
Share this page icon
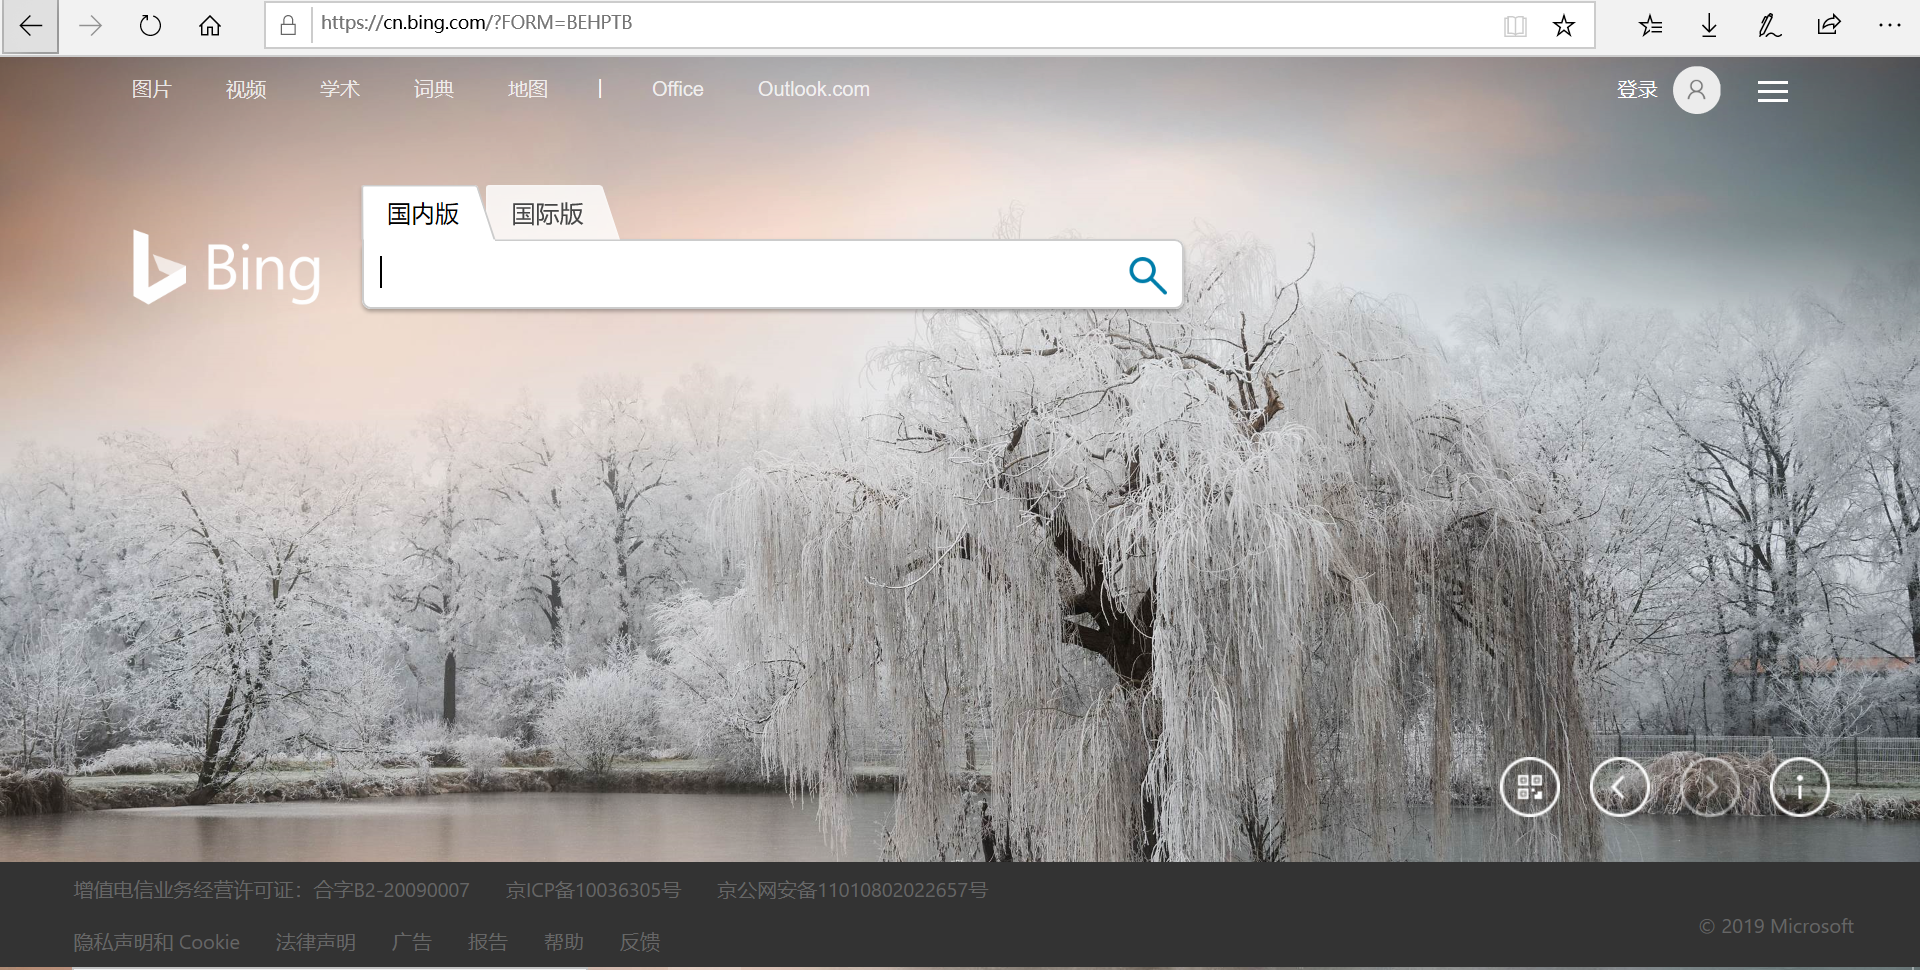click(x=1829, y=25)
